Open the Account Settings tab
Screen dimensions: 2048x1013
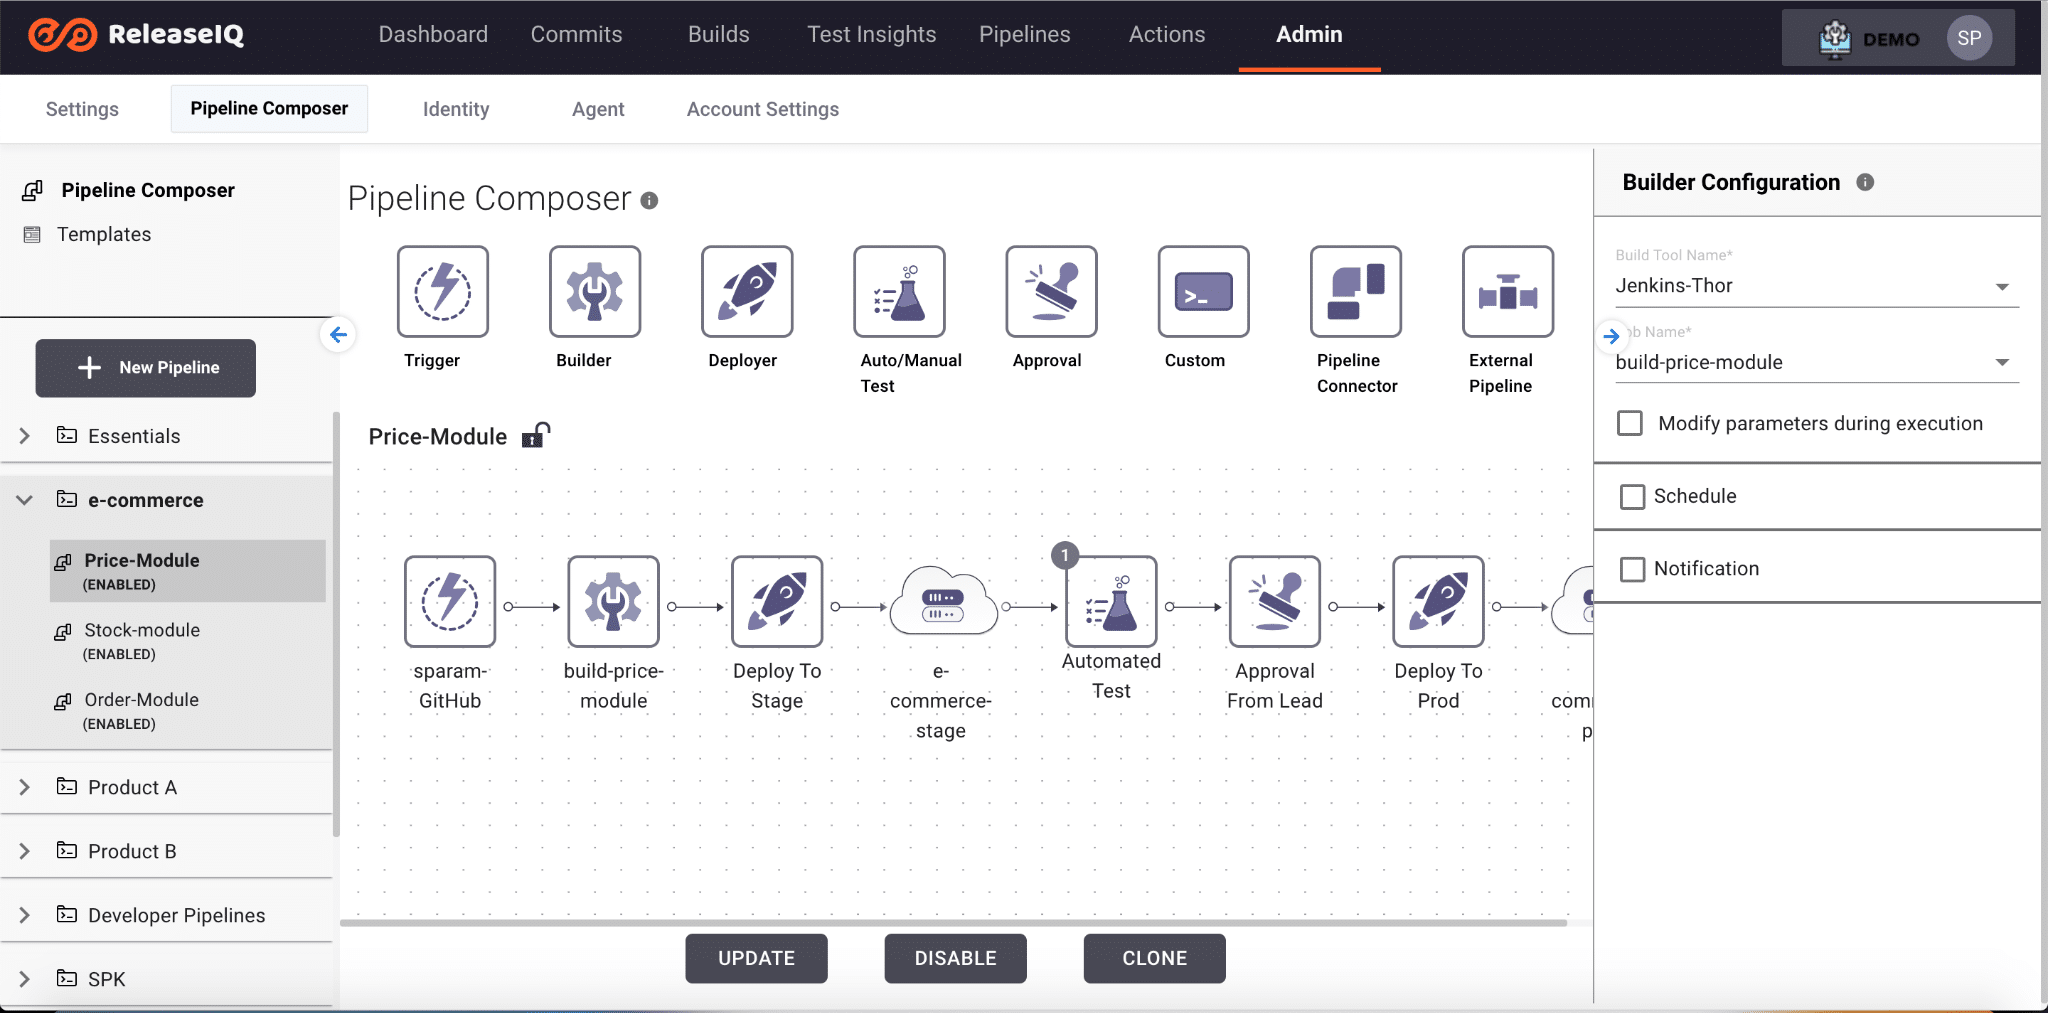coord(763,109)
